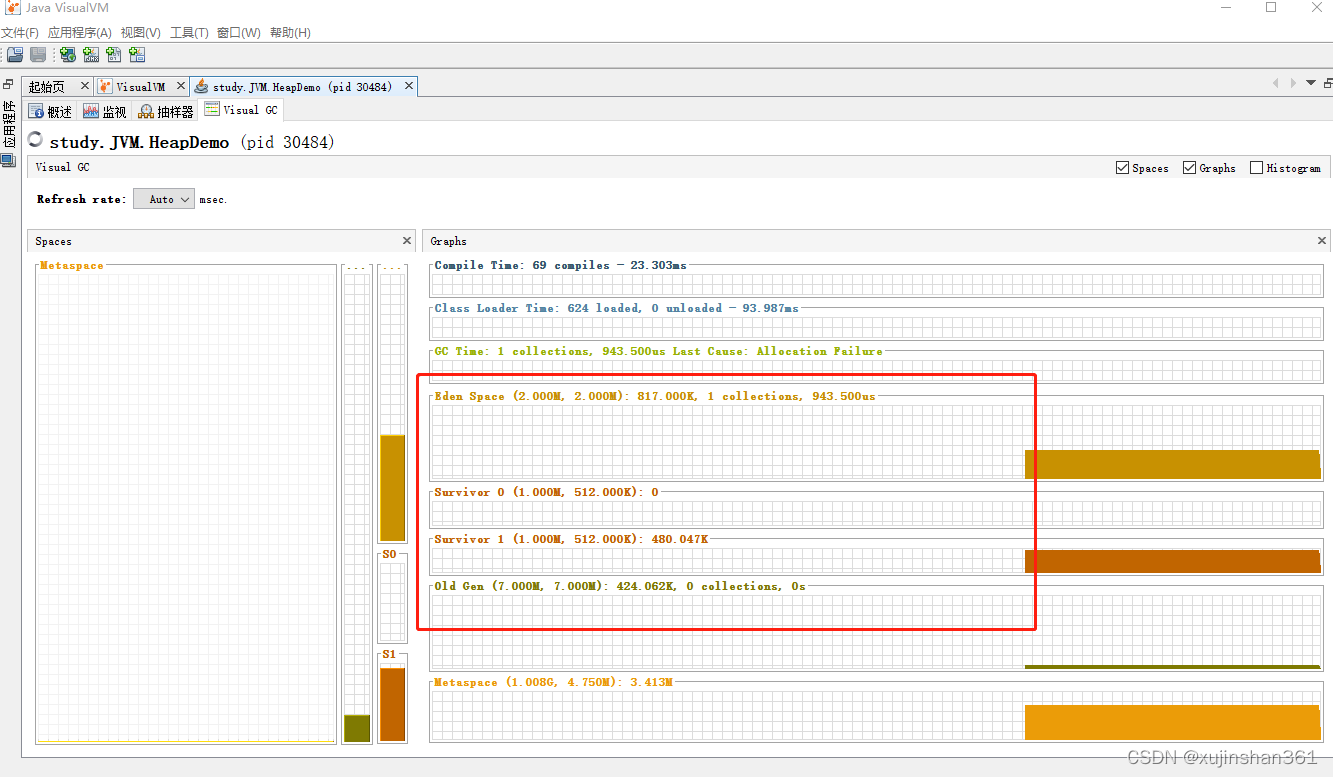
Task: Open the 工具(T) menu
Action: 189,33
